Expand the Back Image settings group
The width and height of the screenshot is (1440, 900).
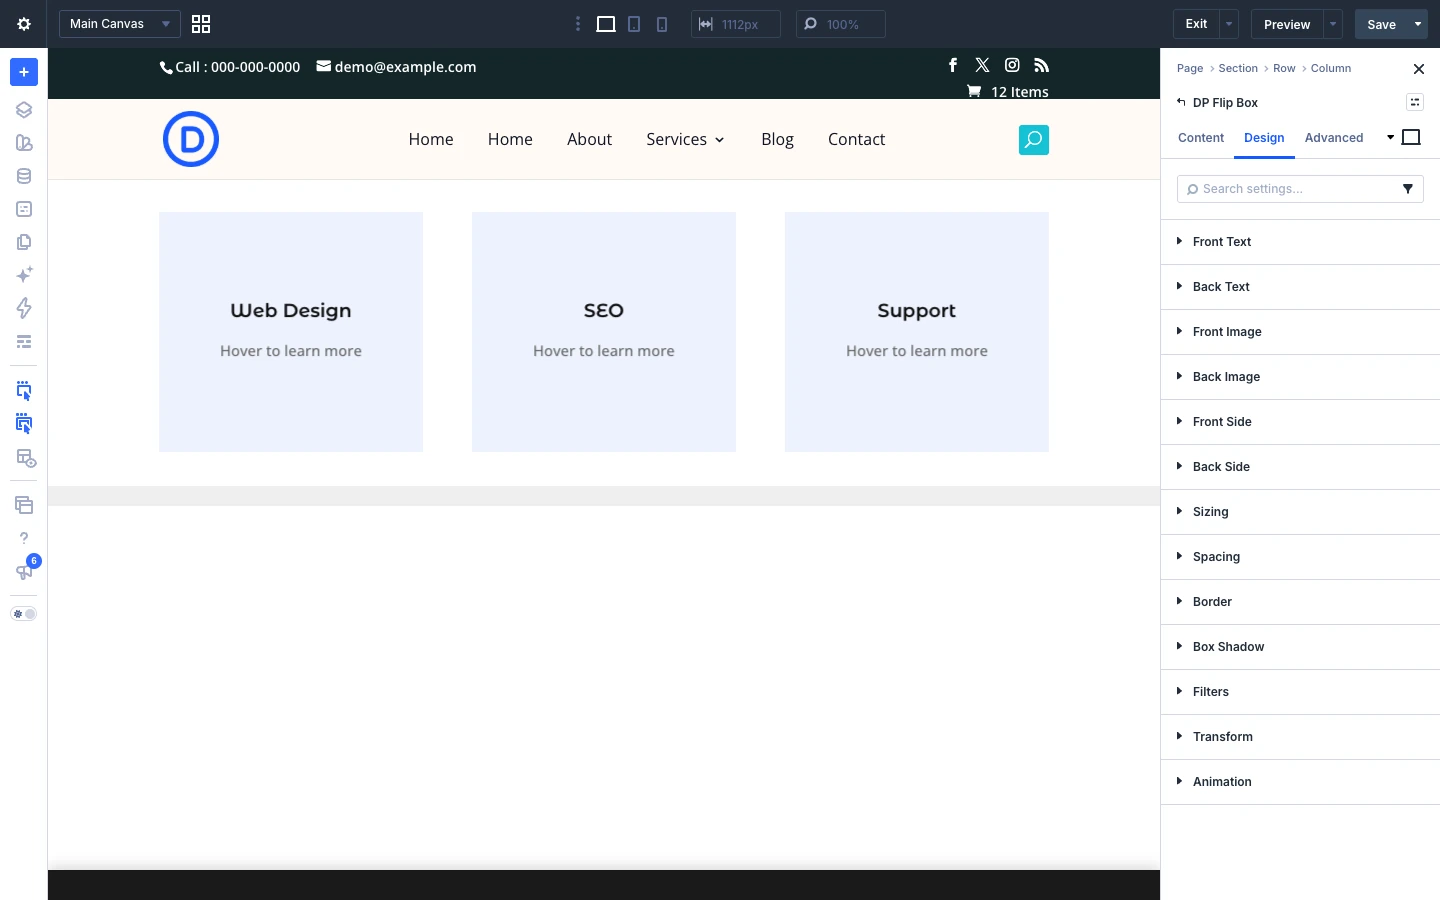[1300, 377]
